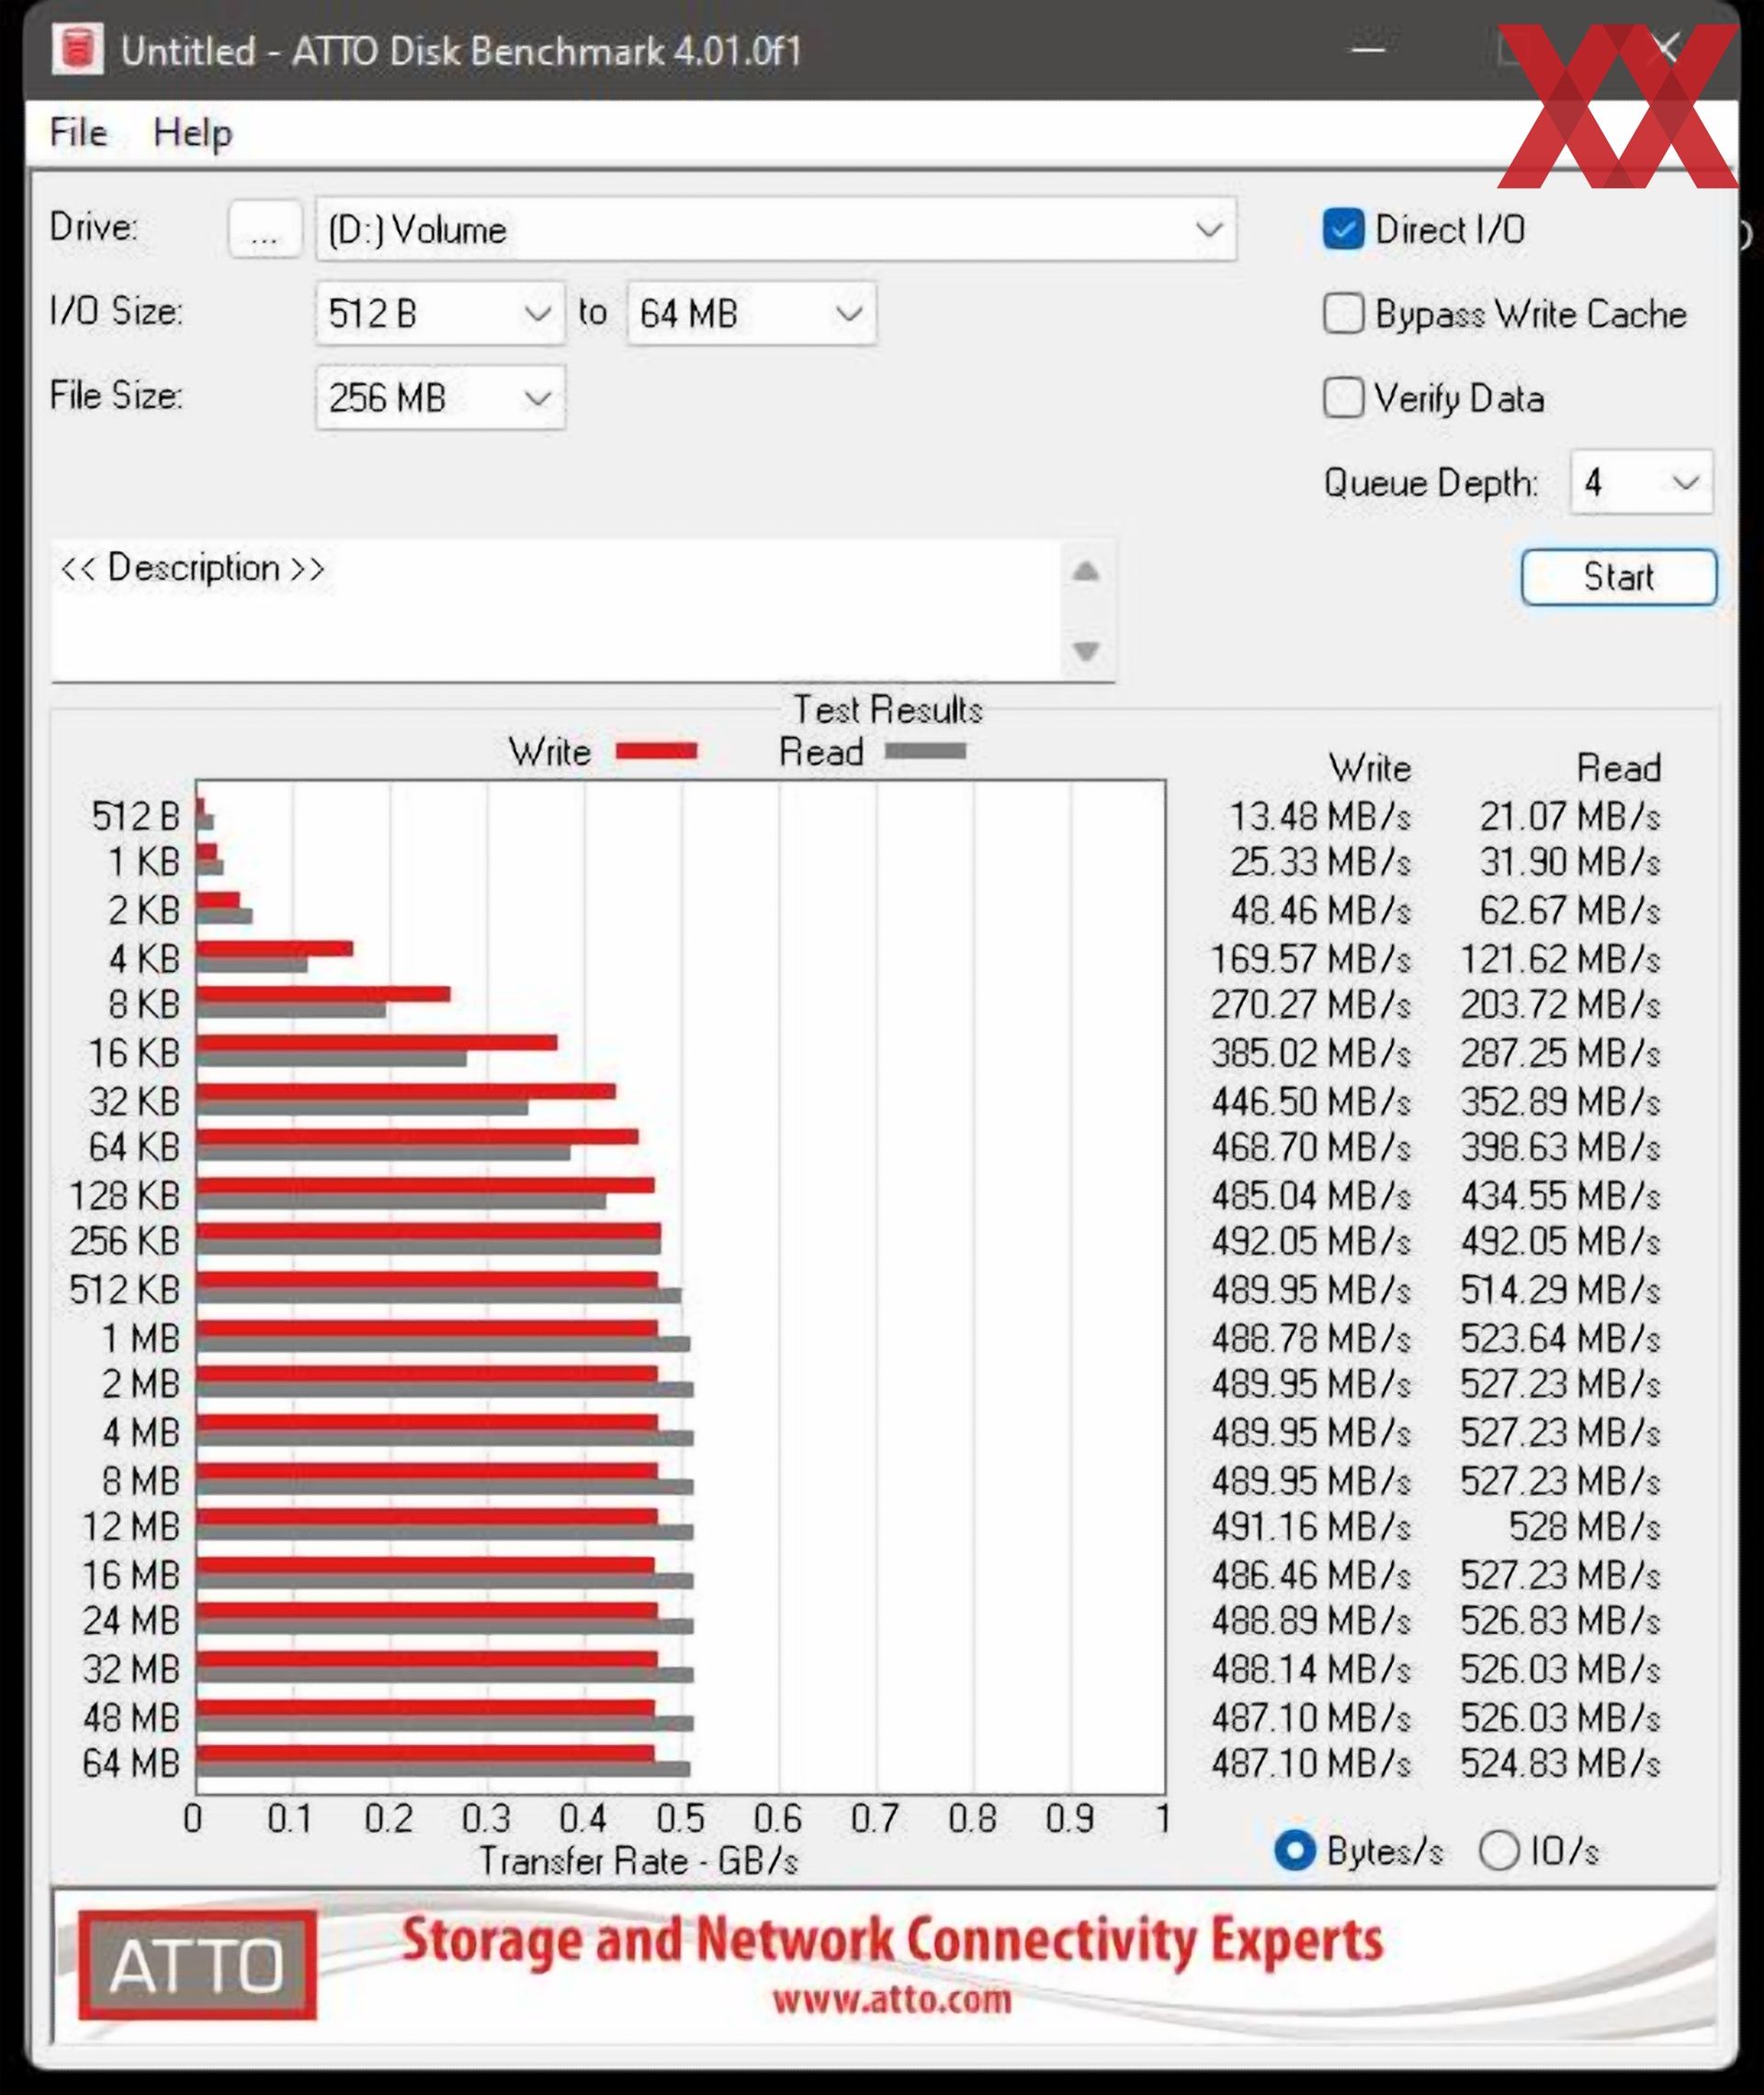Click the 524.83 MB/s read value
This screenshot has width=1764, height=2095.
pos(1560,1762)
